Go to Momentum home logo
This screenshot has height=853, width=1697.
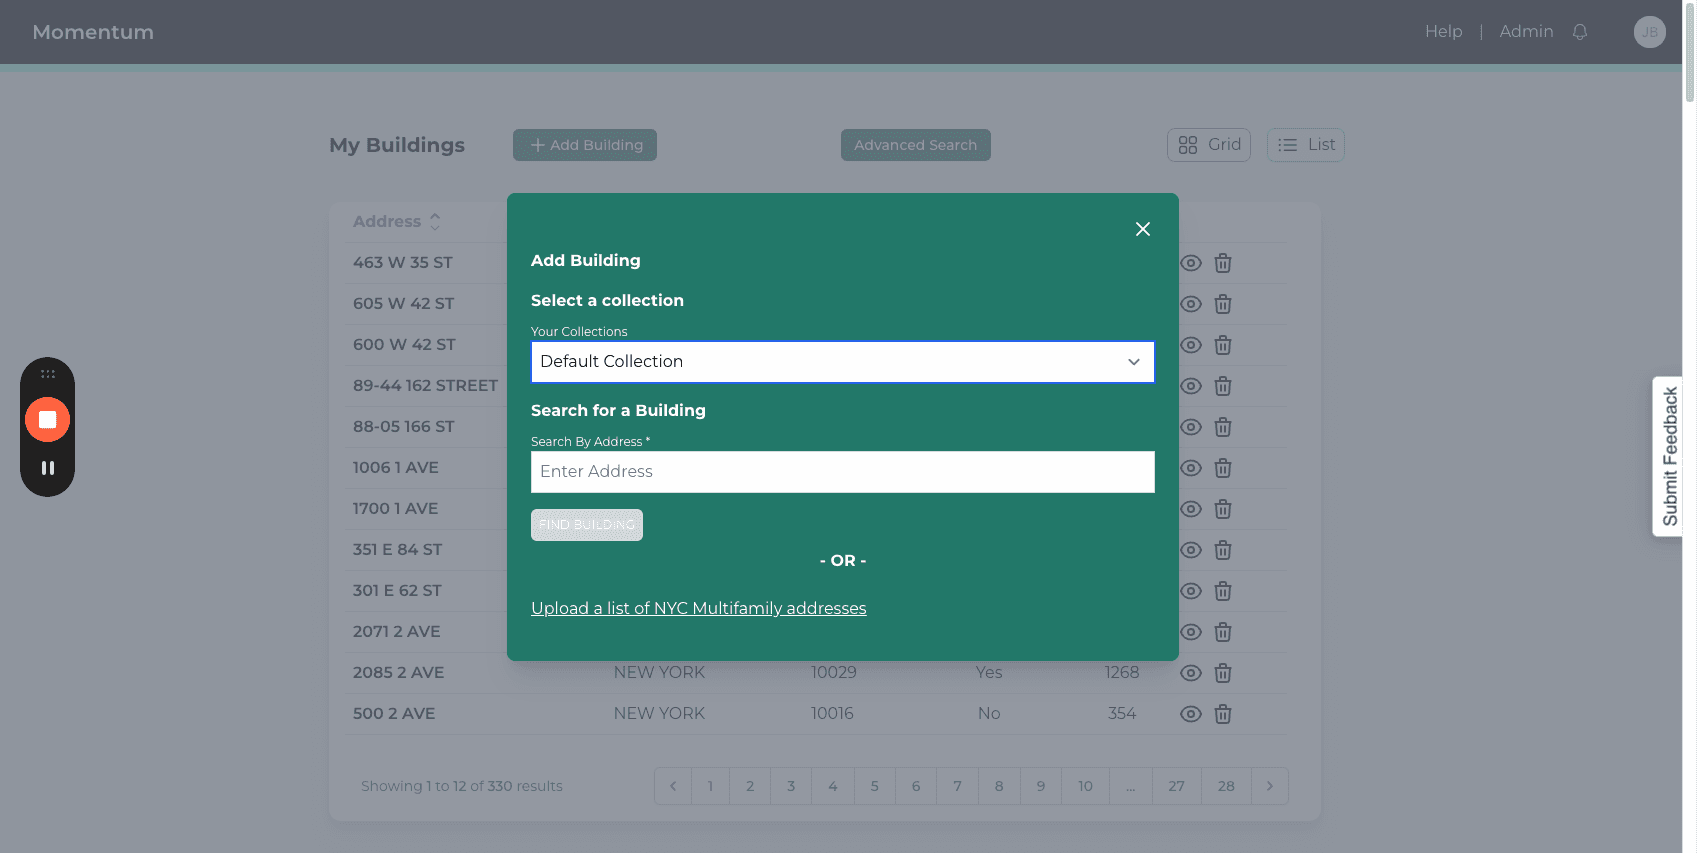pyautogui.click(x=93, y=32)
